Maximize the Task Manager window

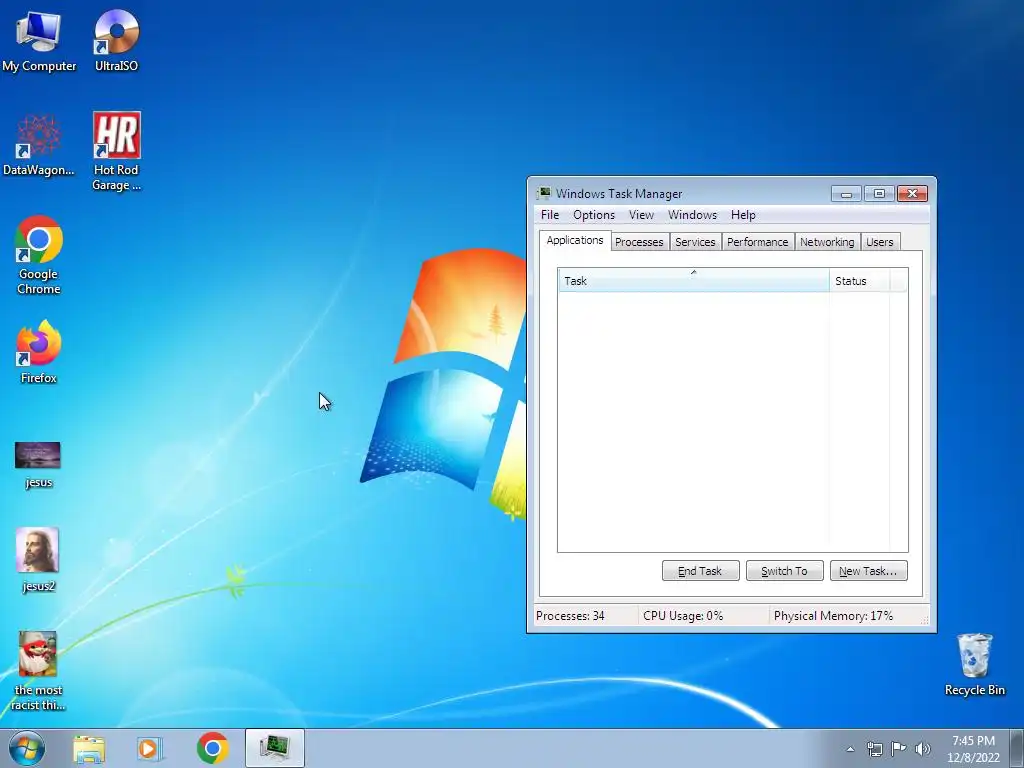point(879,194)
